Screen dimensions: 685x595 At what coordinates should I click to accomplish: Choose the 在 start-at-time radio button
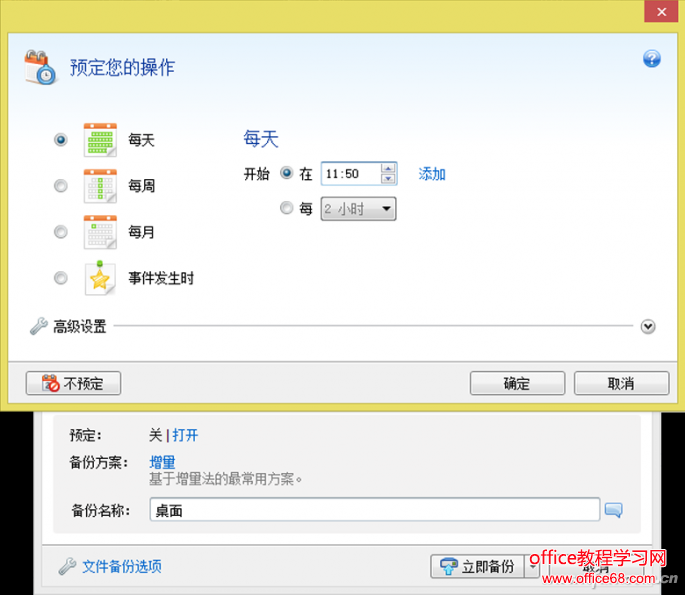pos(287,173)
